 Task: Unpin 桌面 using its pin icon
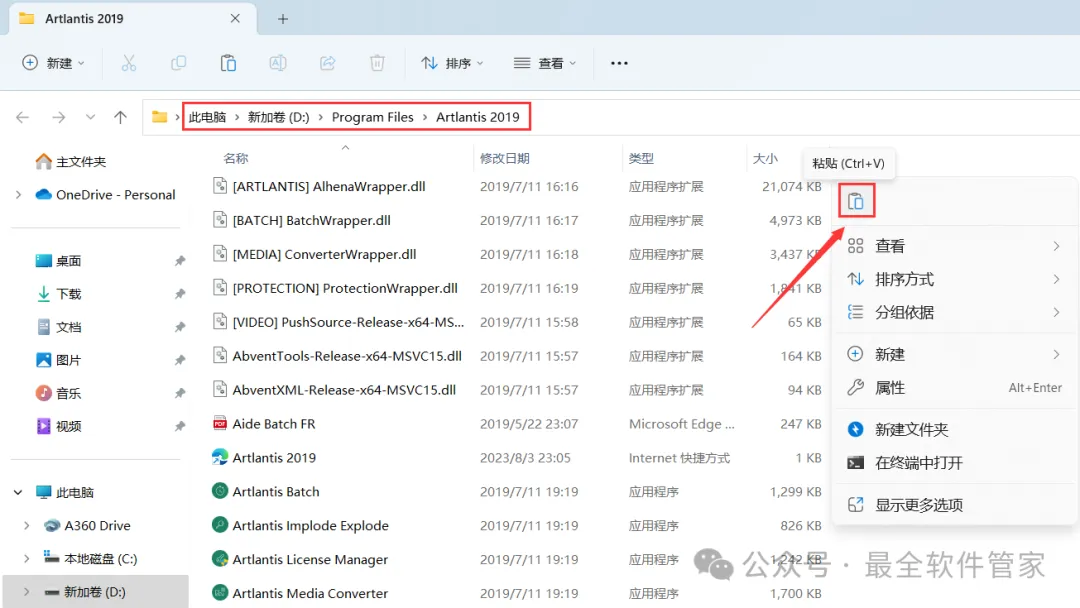180,261
